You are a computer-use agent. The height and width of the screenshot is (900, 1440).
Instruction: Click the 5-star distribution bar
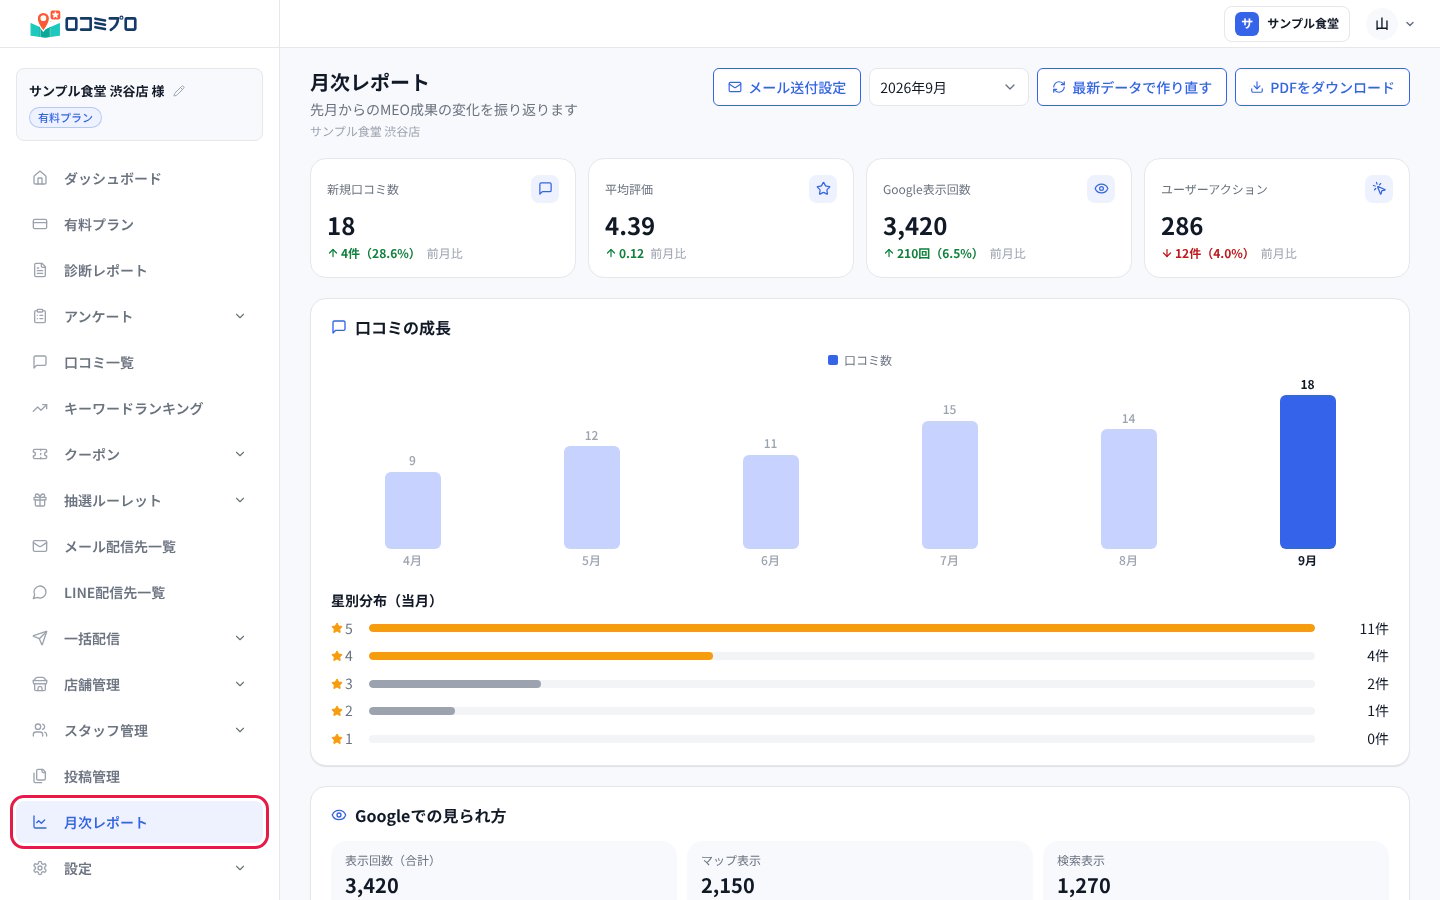[841, 628]
